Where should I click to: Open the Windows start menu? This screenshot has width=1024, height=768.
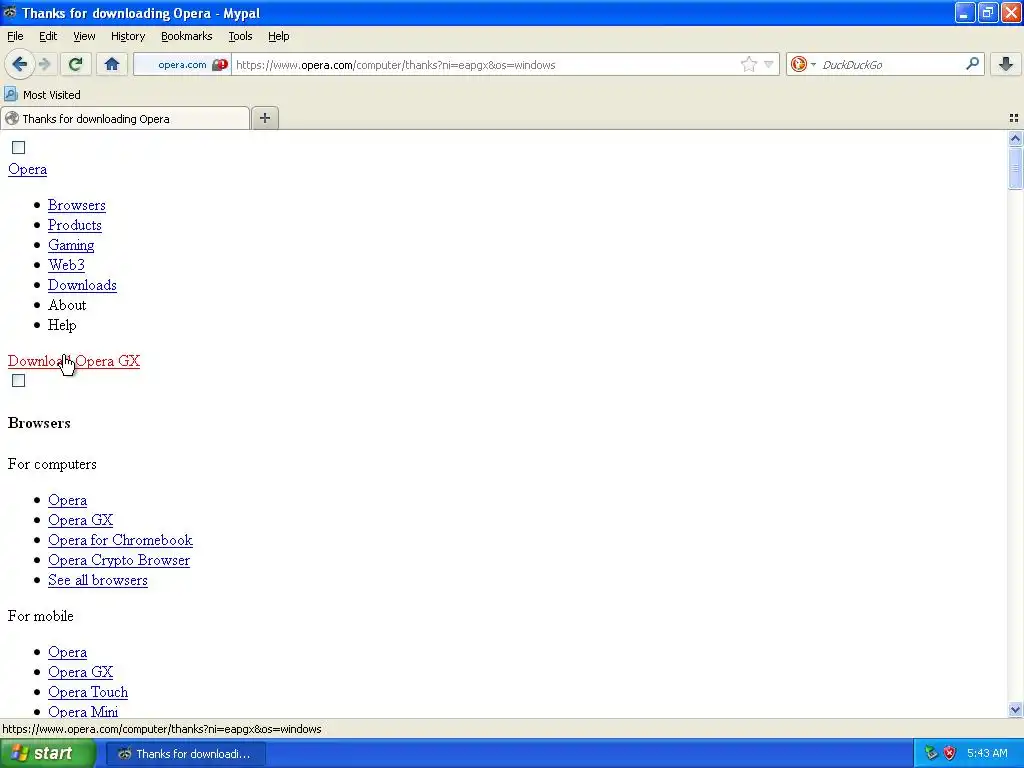pyautogui.click(x=48, y=754)
